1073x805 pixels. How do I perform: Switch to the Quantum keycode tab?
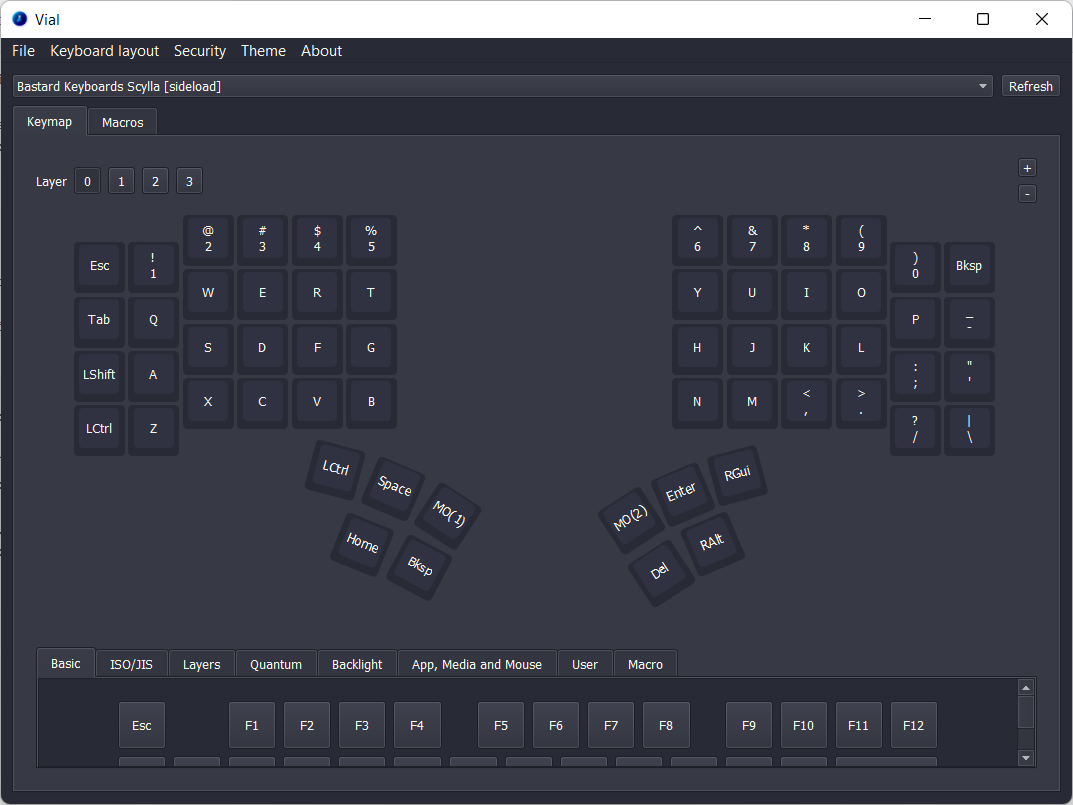pos(276,664)
